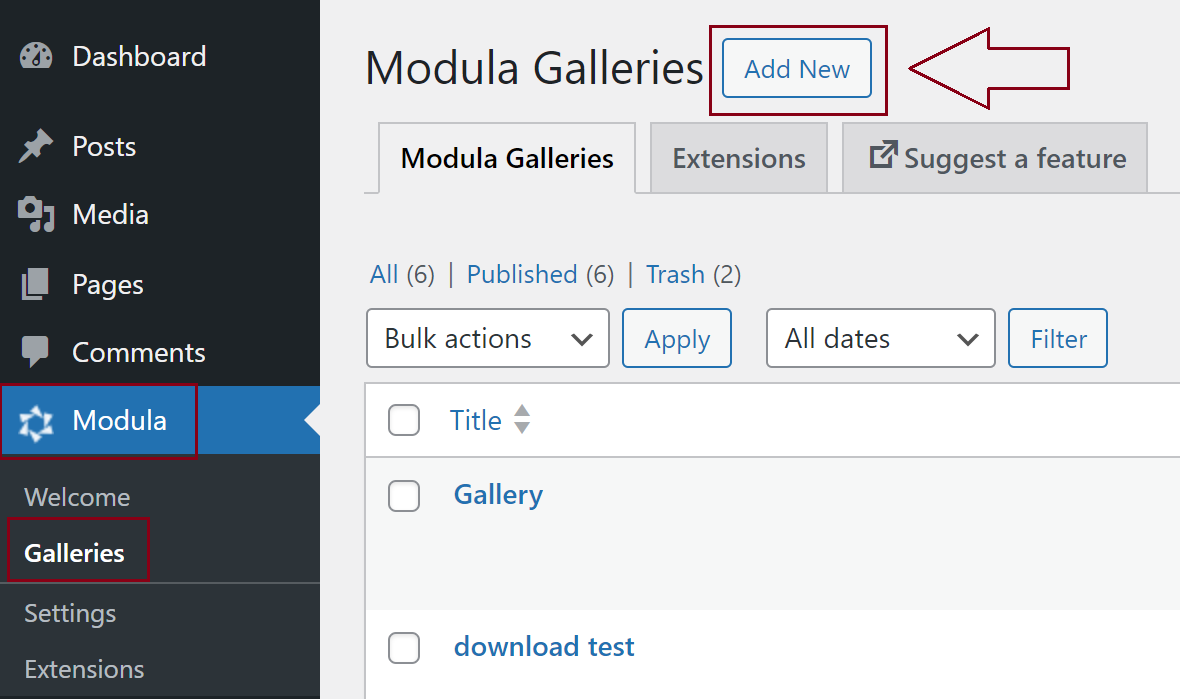Click the Modula star logo icon
Screen dimensions: 1180x699
[36, 421]
